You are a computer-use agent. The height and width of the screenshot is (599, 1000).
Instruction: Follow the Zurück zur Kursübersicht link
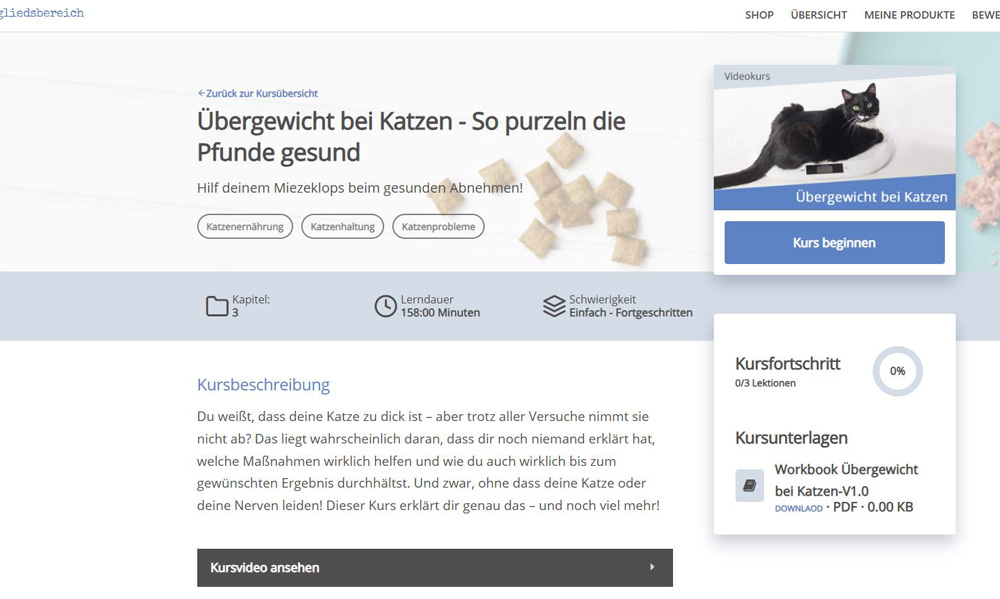coord(259,92)
